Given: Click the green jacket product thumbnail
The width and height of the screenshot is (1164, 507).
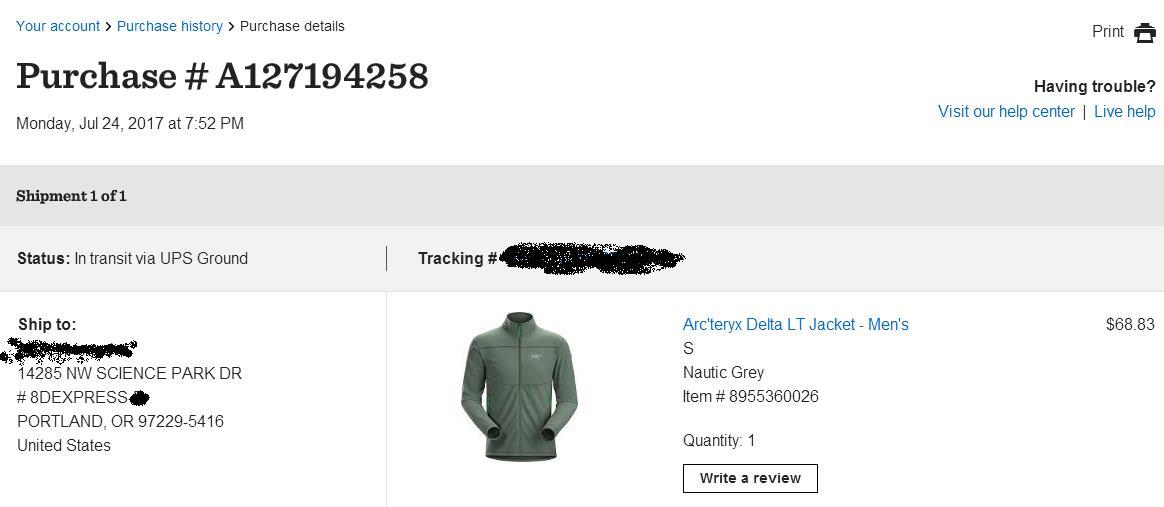Looking at the screenshot, I should (519, 387).
